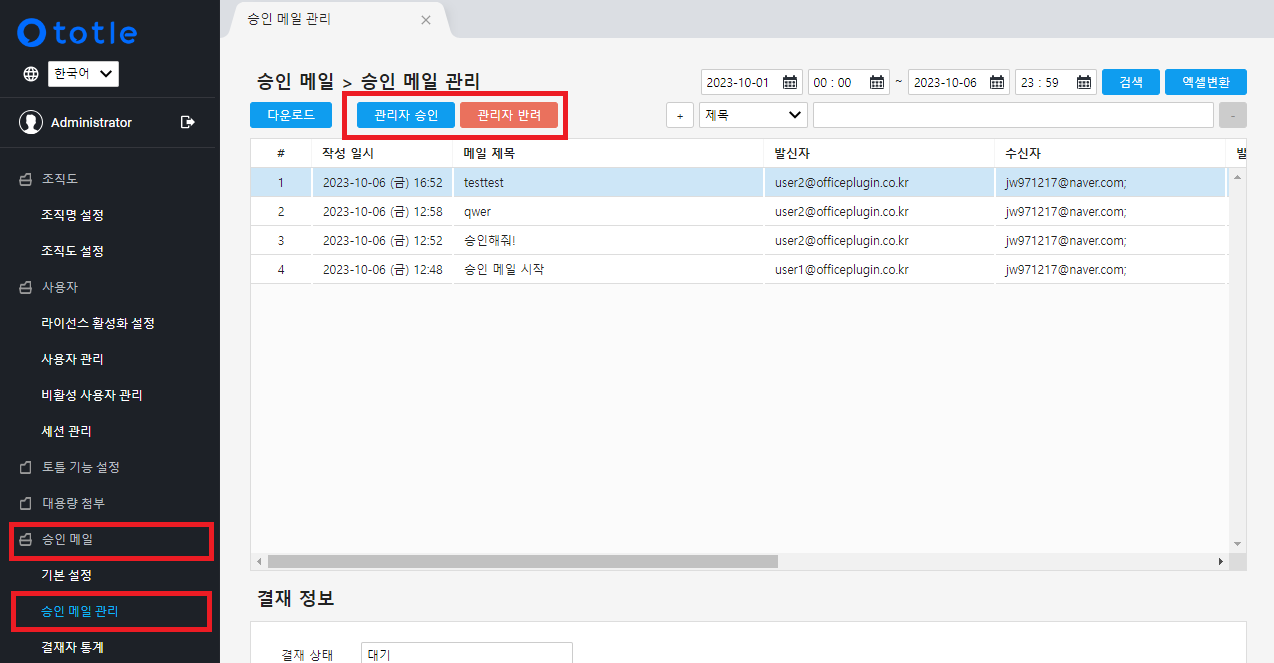The height and width of the screenshot is (663, 1274).
Task: Click the start time 00:00 picker icon
Action: pos(877,82)
